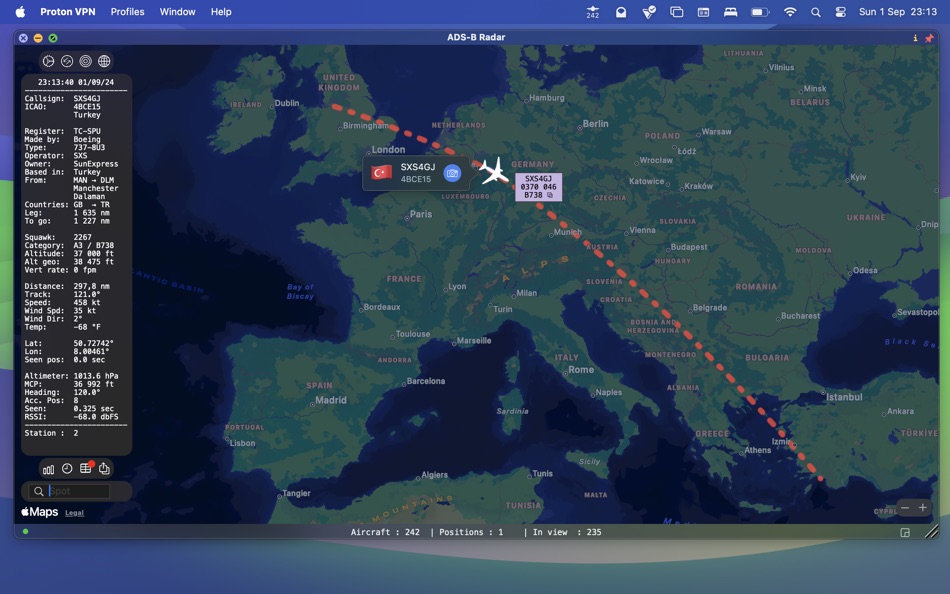
Task: Toggle the green status dot in status bar
Action: tap(25, 532)
